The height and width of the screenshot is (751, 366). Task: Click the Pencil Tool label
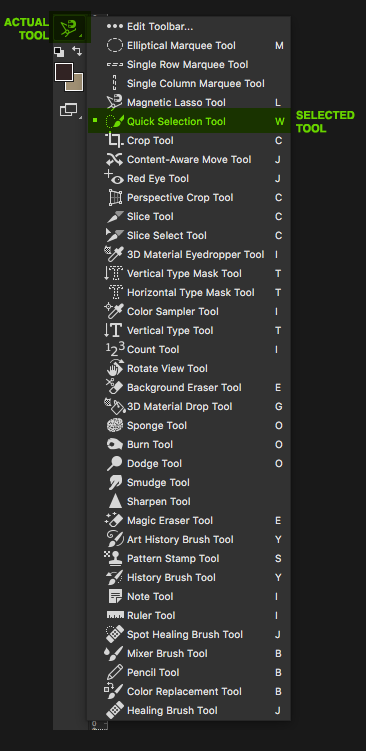tap(153, 672)
